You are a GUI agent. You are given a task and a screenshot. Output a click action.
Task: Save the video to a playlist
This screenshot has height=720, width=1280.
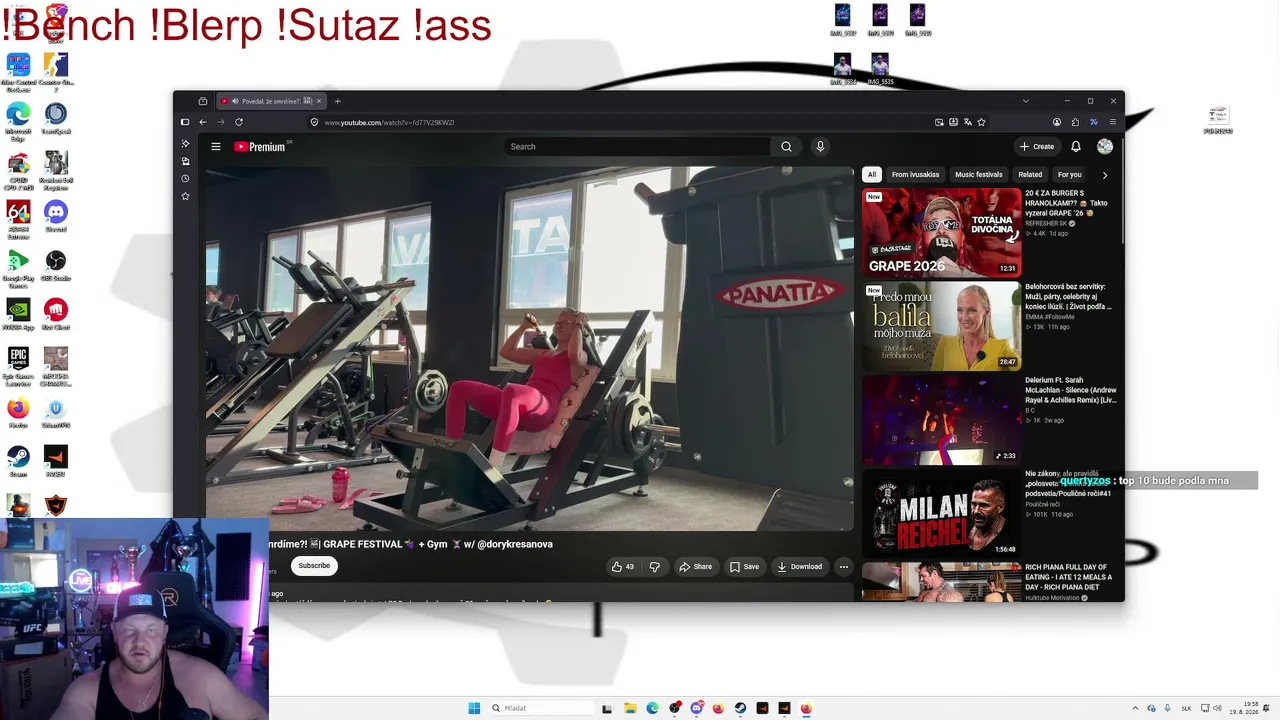[744, 567]
